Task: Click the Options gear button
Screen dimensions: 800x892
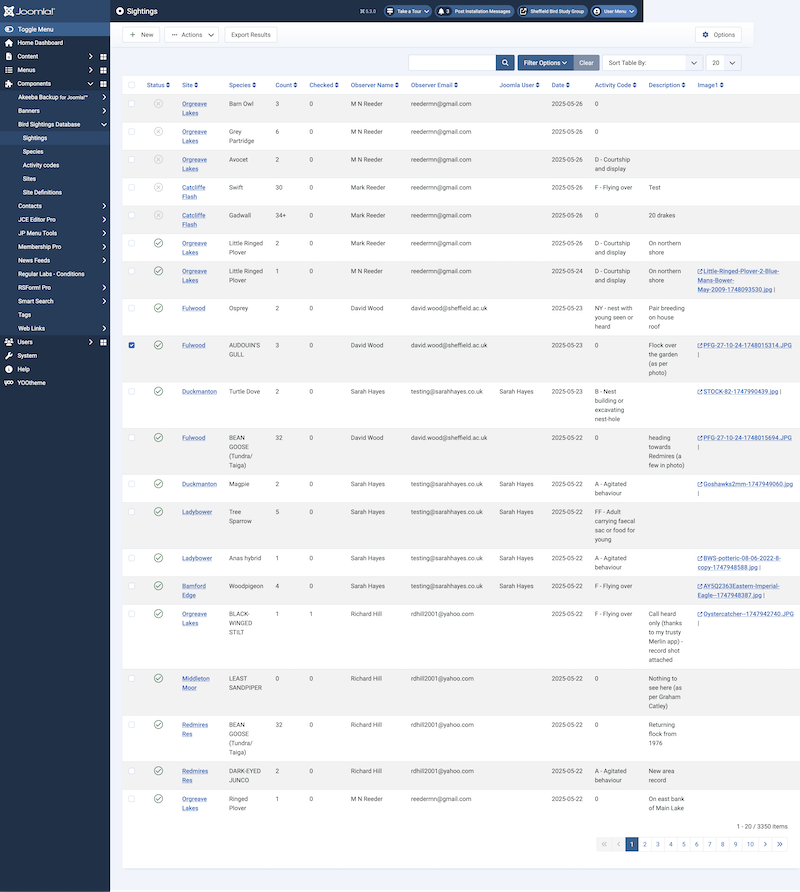Action: click(718, 35)
